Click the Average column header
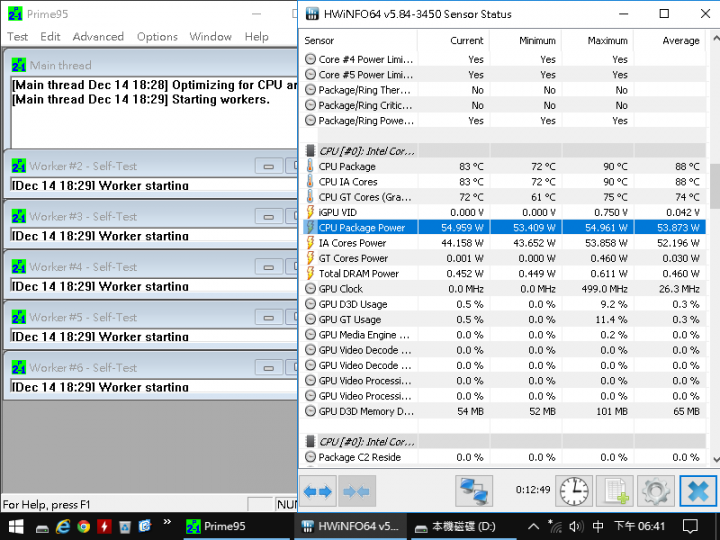The image size is (720, 540). (670, 40)
